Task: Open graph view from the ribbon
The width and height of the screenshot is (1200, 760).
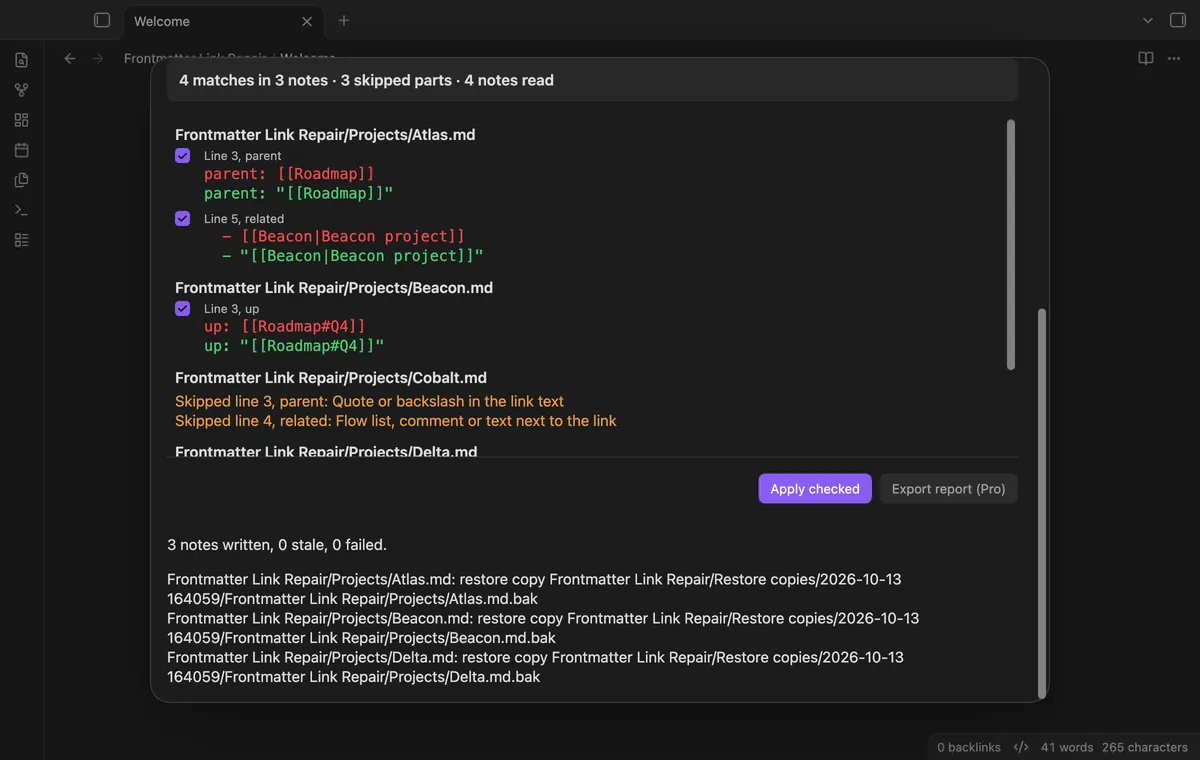Action: [x=22, y=90]
